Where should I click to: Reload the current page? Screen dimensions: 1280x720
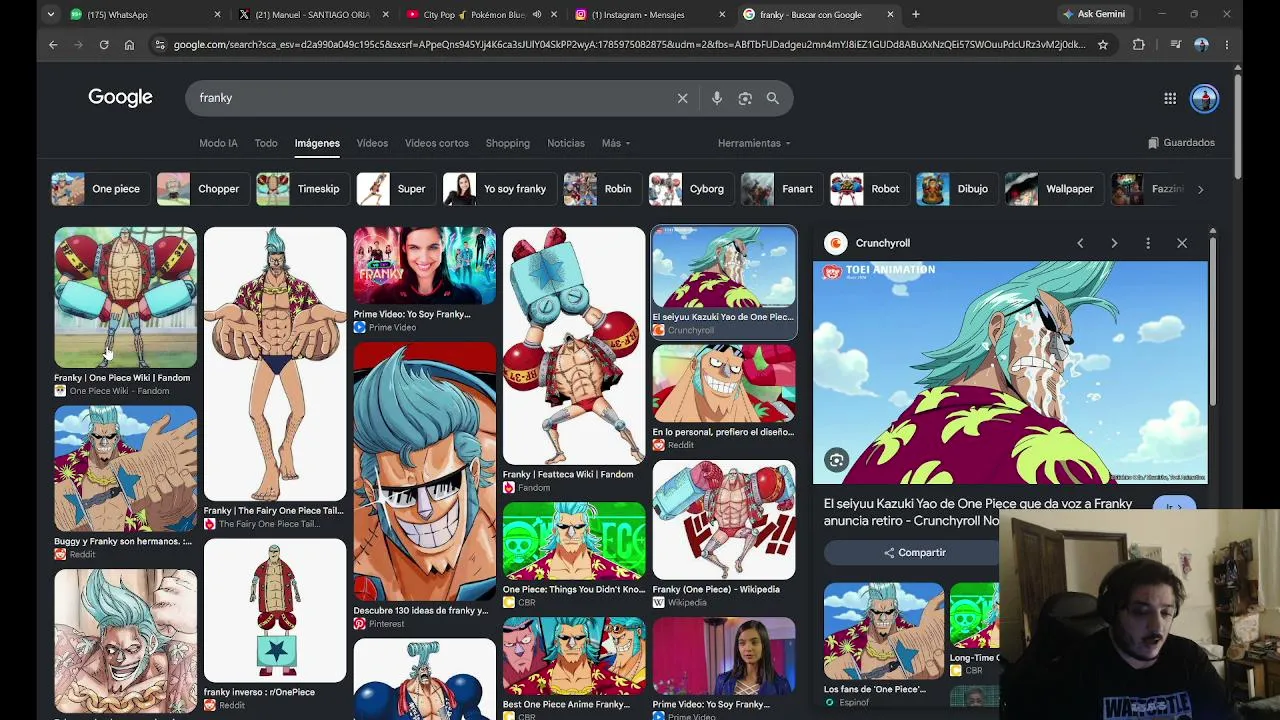pos(104,44)
